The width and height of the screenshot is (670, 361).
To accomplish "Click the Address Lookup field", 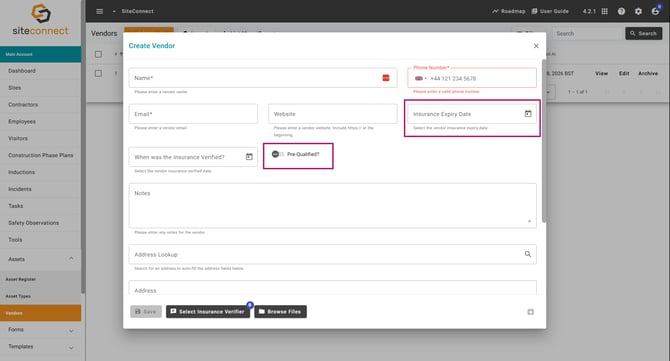I will click(332, 254).
